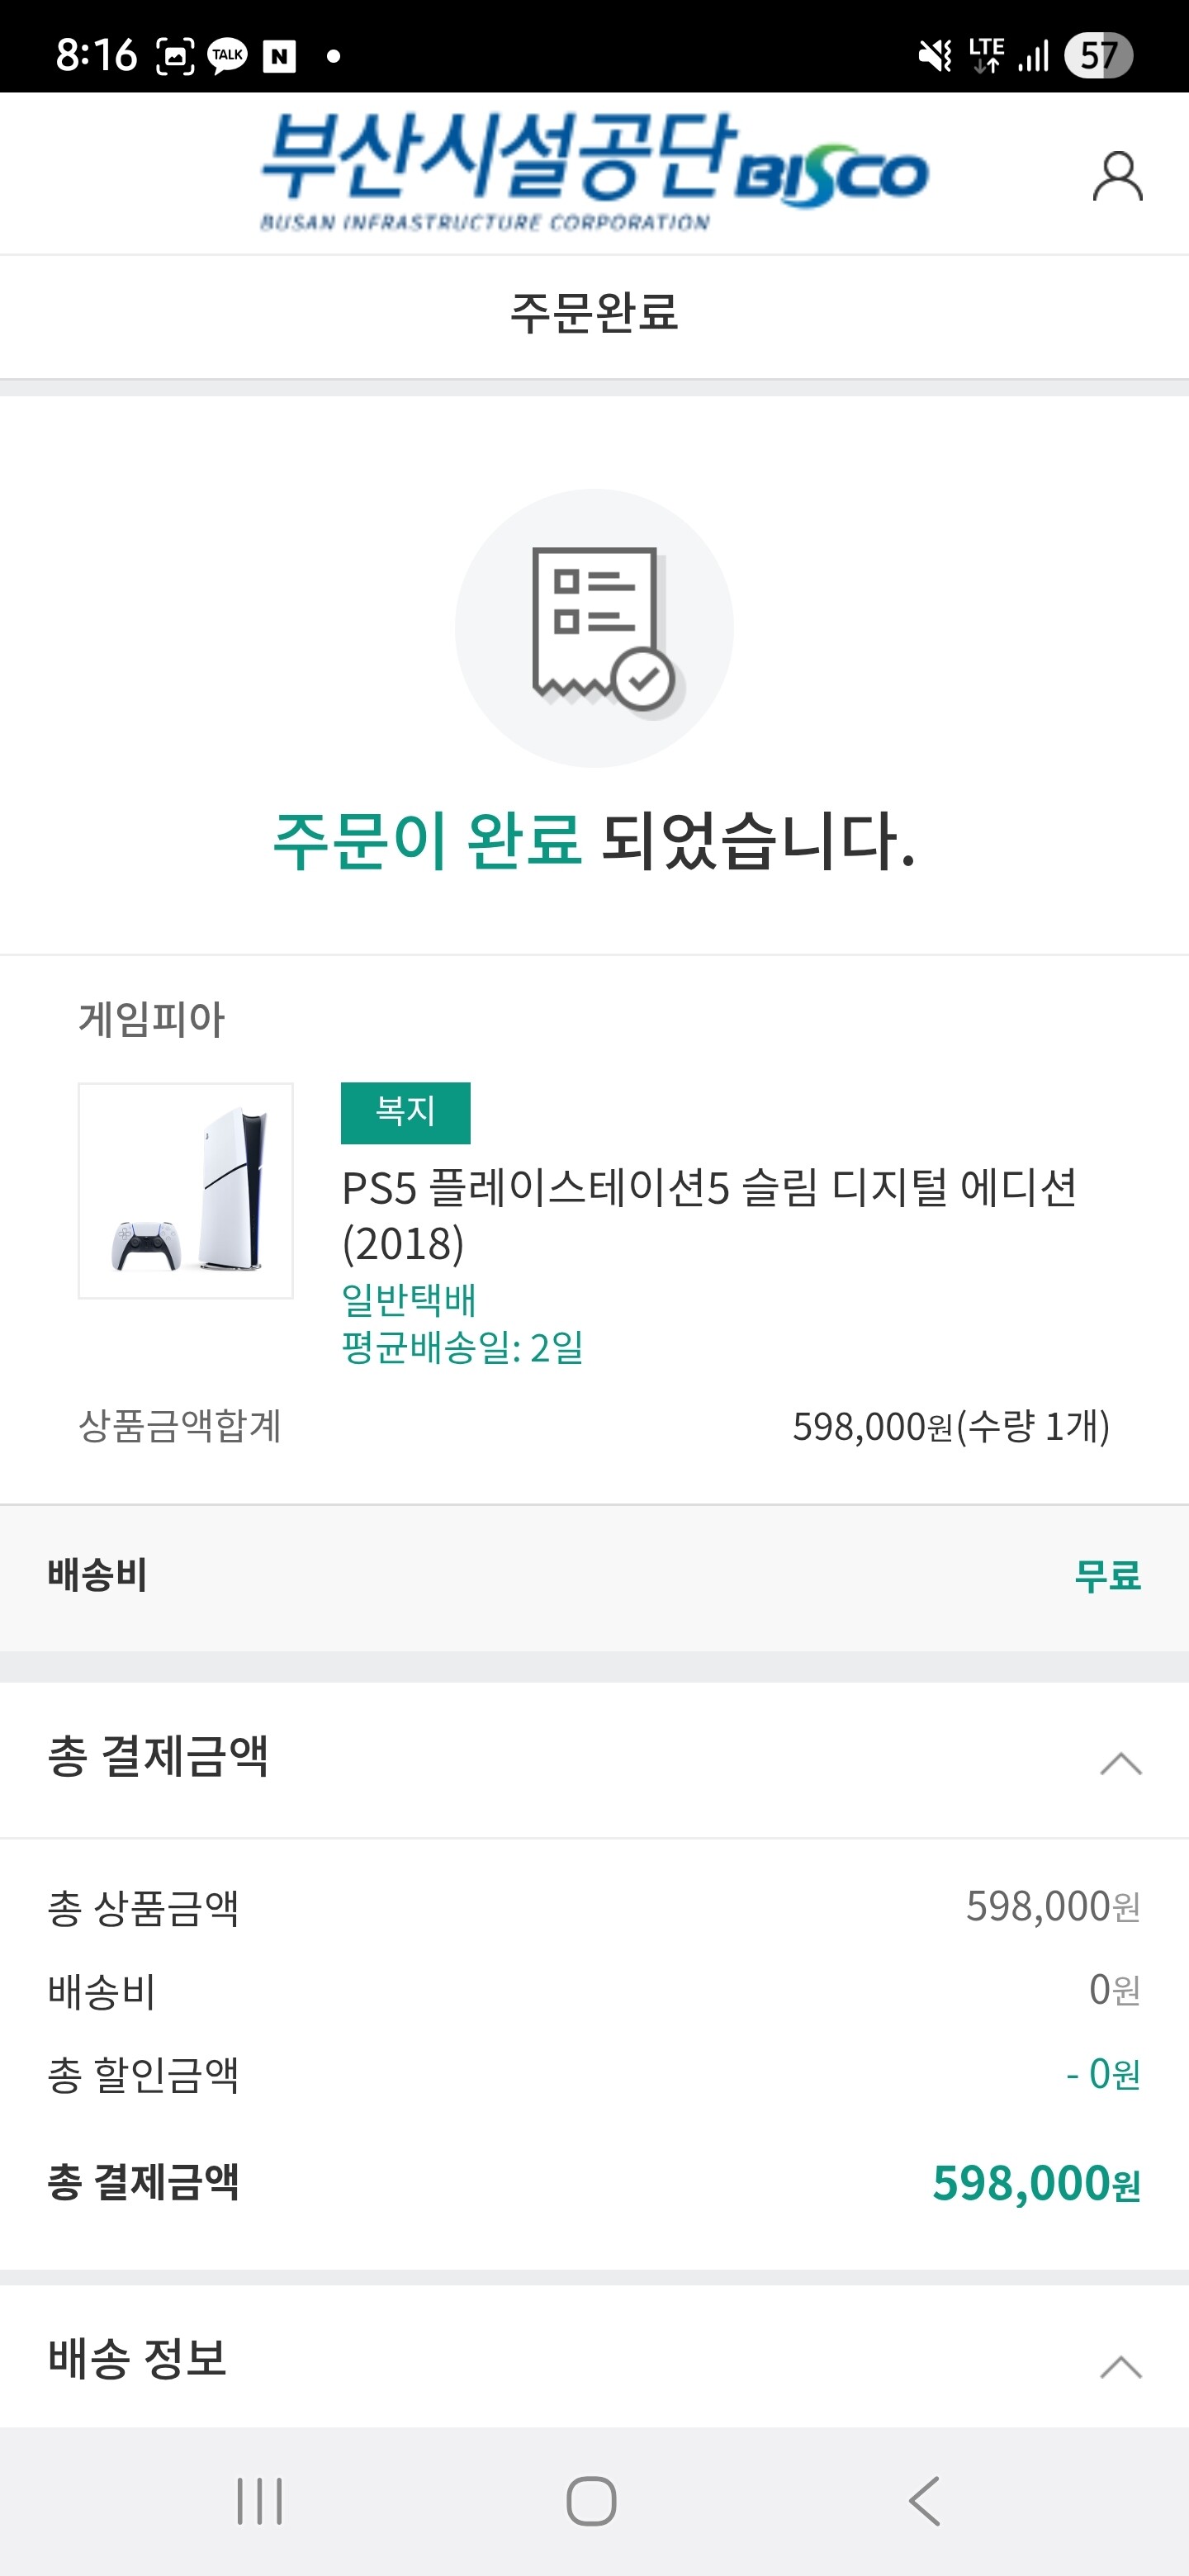Tap the 주문완료 page header
The height and width of the screenshot is (2576, 1189).
click(594, 312)
